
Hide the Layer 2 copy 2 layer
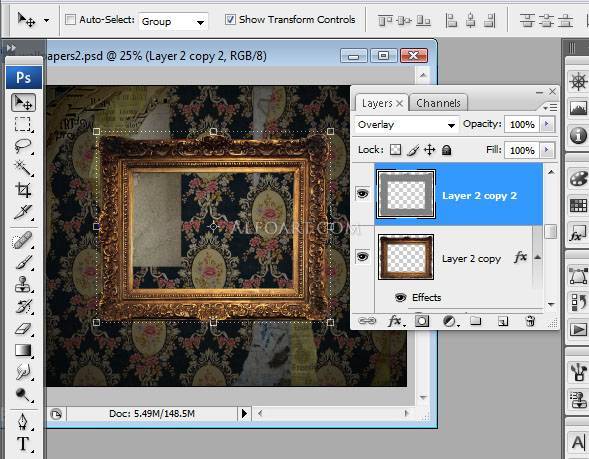(362, 194)
